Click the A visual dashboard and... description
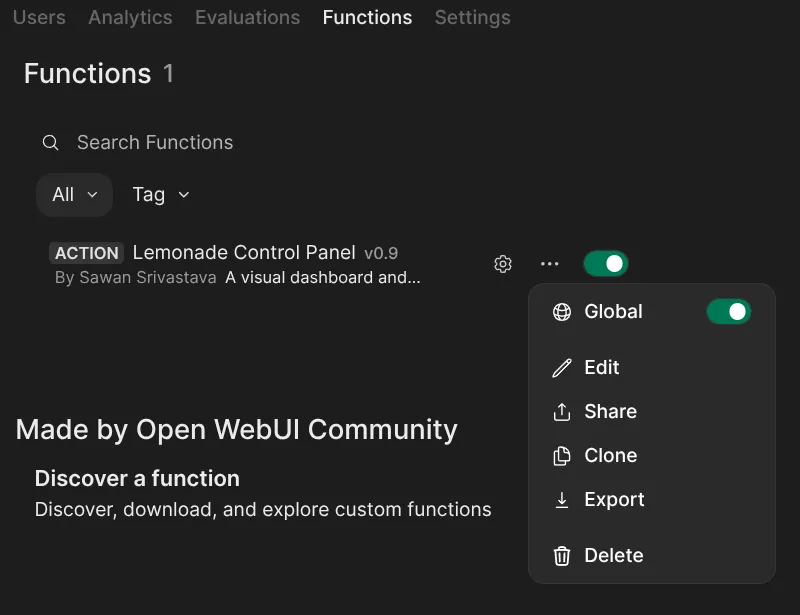The image size is (800, 615). (323, 278)
